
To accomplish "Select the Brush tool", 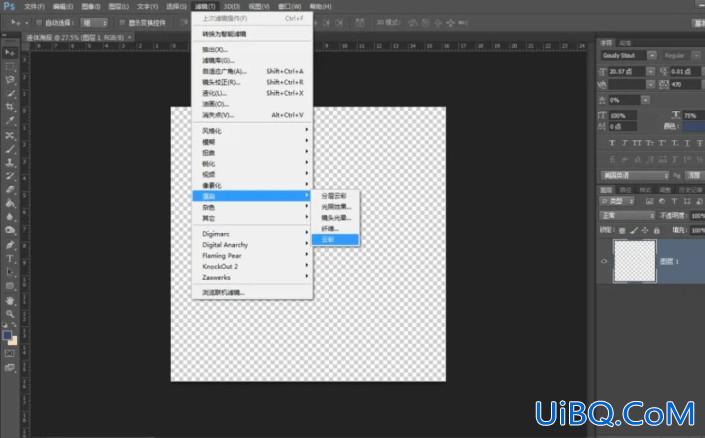I will [x=9, y=149].
